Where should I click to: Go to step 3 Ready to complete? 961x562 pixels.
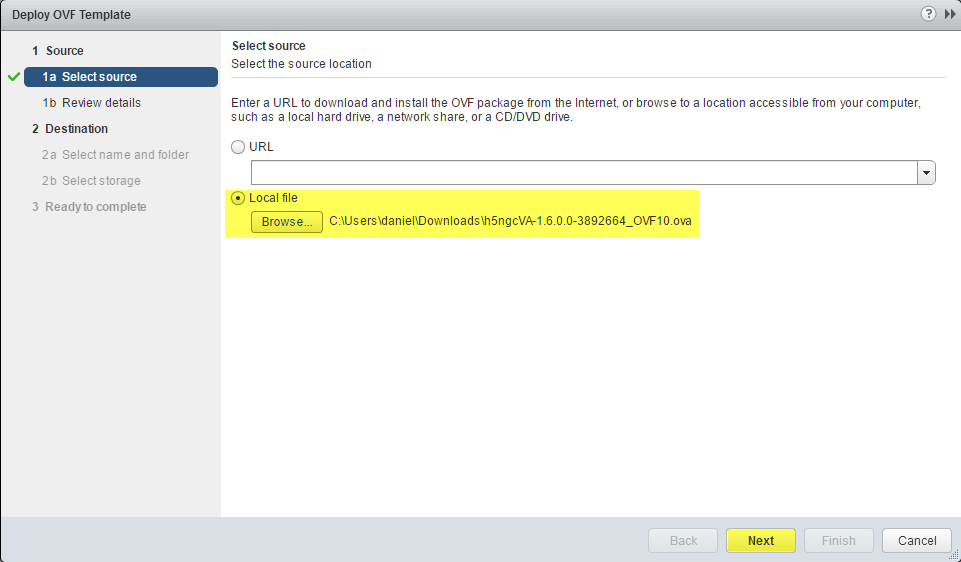(89, 207)
